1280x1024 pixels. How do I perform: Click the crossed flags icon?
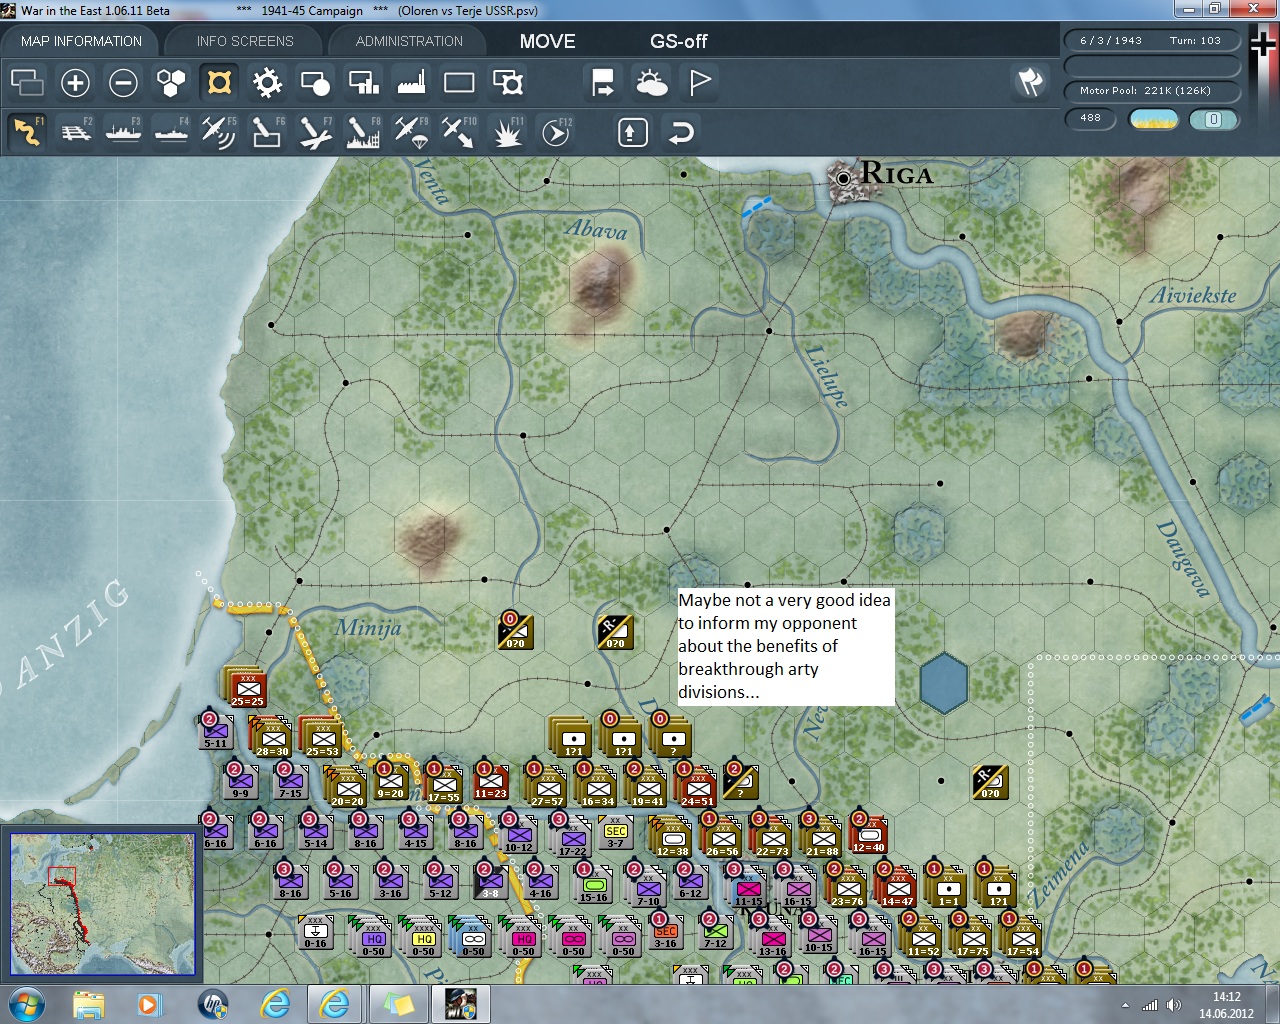pos(1030,82)
